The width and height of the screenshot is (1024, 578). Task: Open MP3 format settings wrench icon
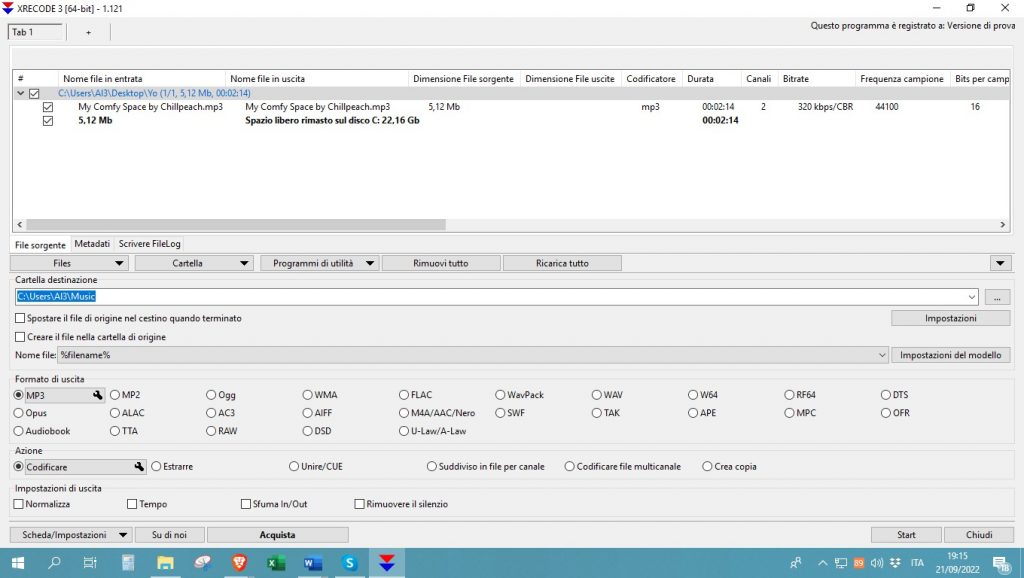pos(98,395)
